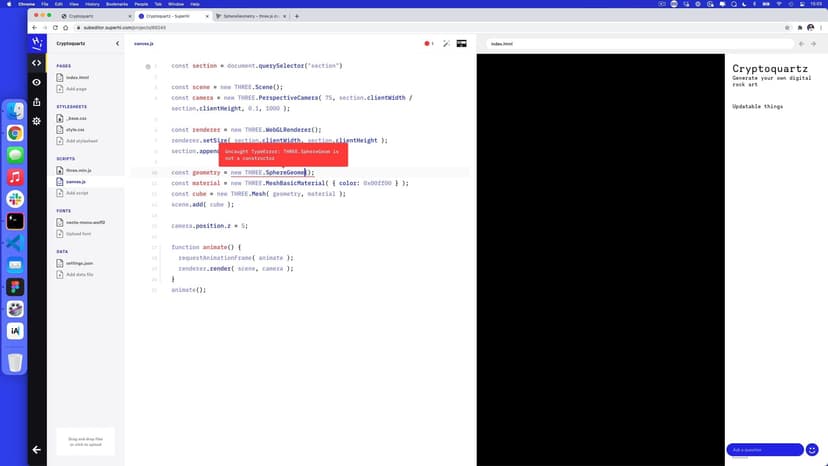Collapse the Cryptoquartz file panel chevron

[x=117, y=44]
